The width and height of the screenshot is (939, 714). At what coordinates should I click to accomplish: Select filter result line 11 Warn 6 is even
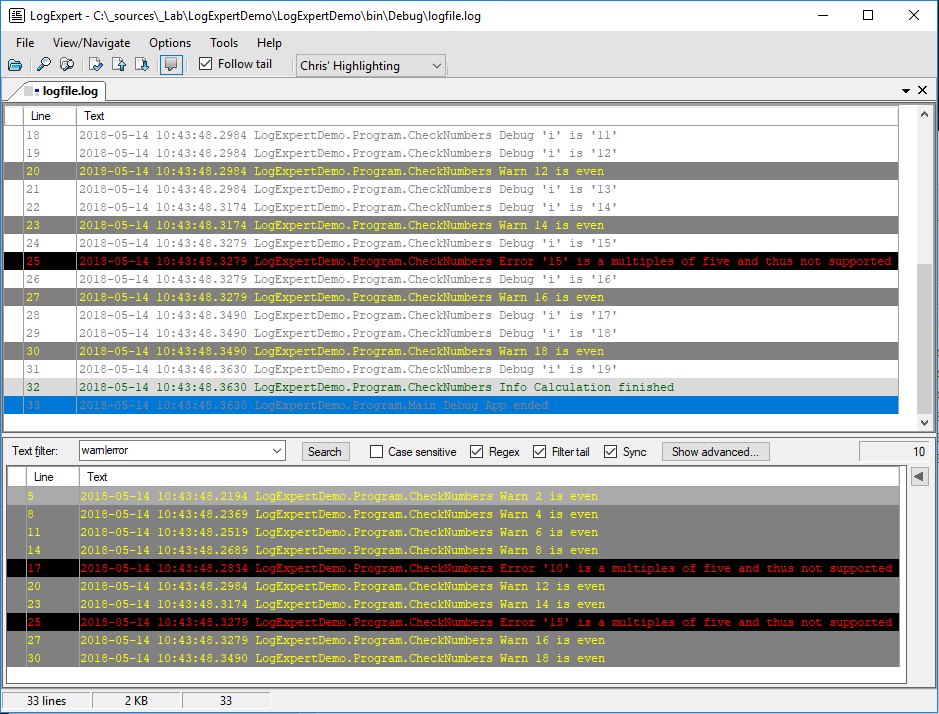tap(453, 532)
